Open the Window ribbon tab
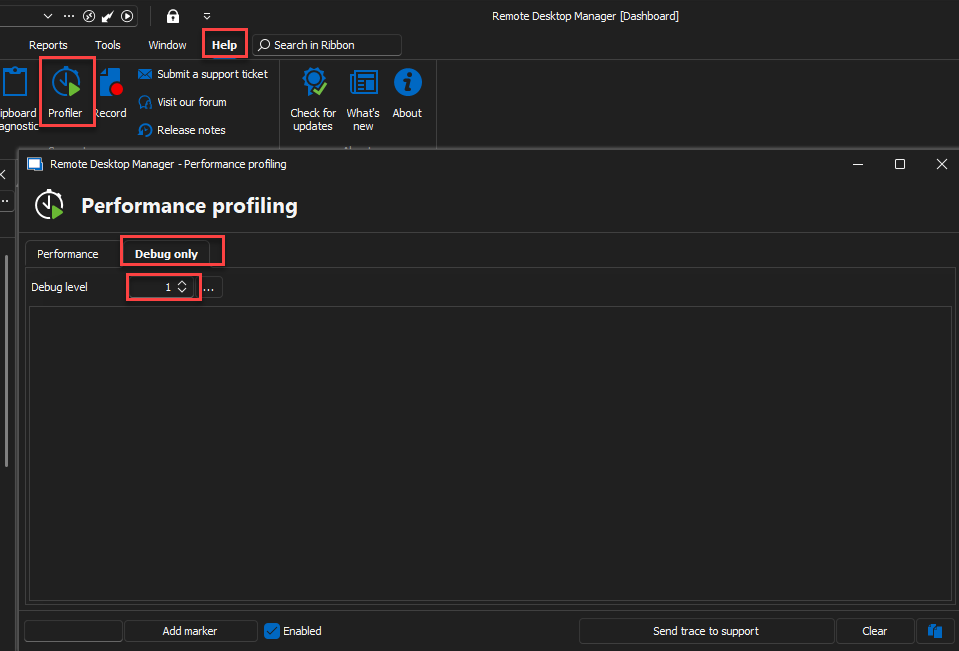 tap(167, 45)
